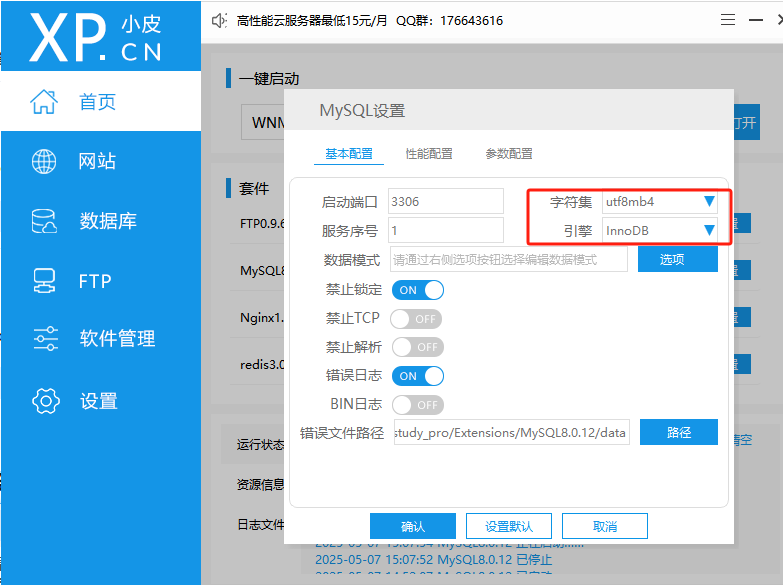Switch to the 参数配置 tab
The image size is (783, 585).
[509, 154]
